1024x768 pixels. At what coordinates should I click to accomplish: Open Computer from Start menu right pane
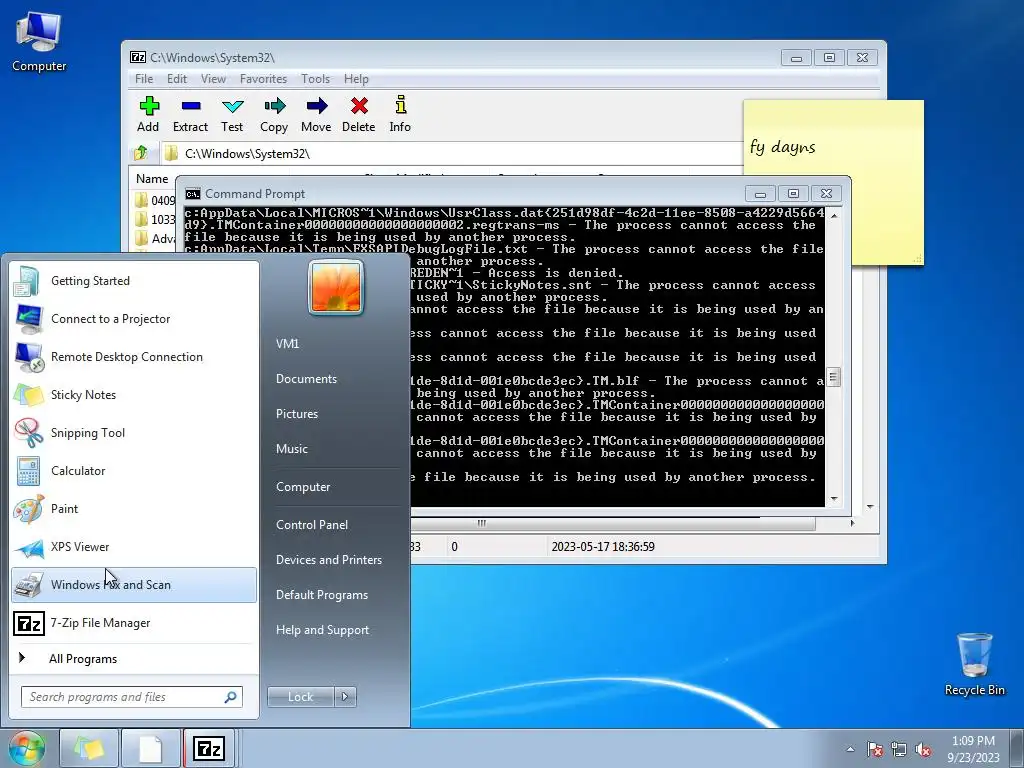tap(303, 487)
